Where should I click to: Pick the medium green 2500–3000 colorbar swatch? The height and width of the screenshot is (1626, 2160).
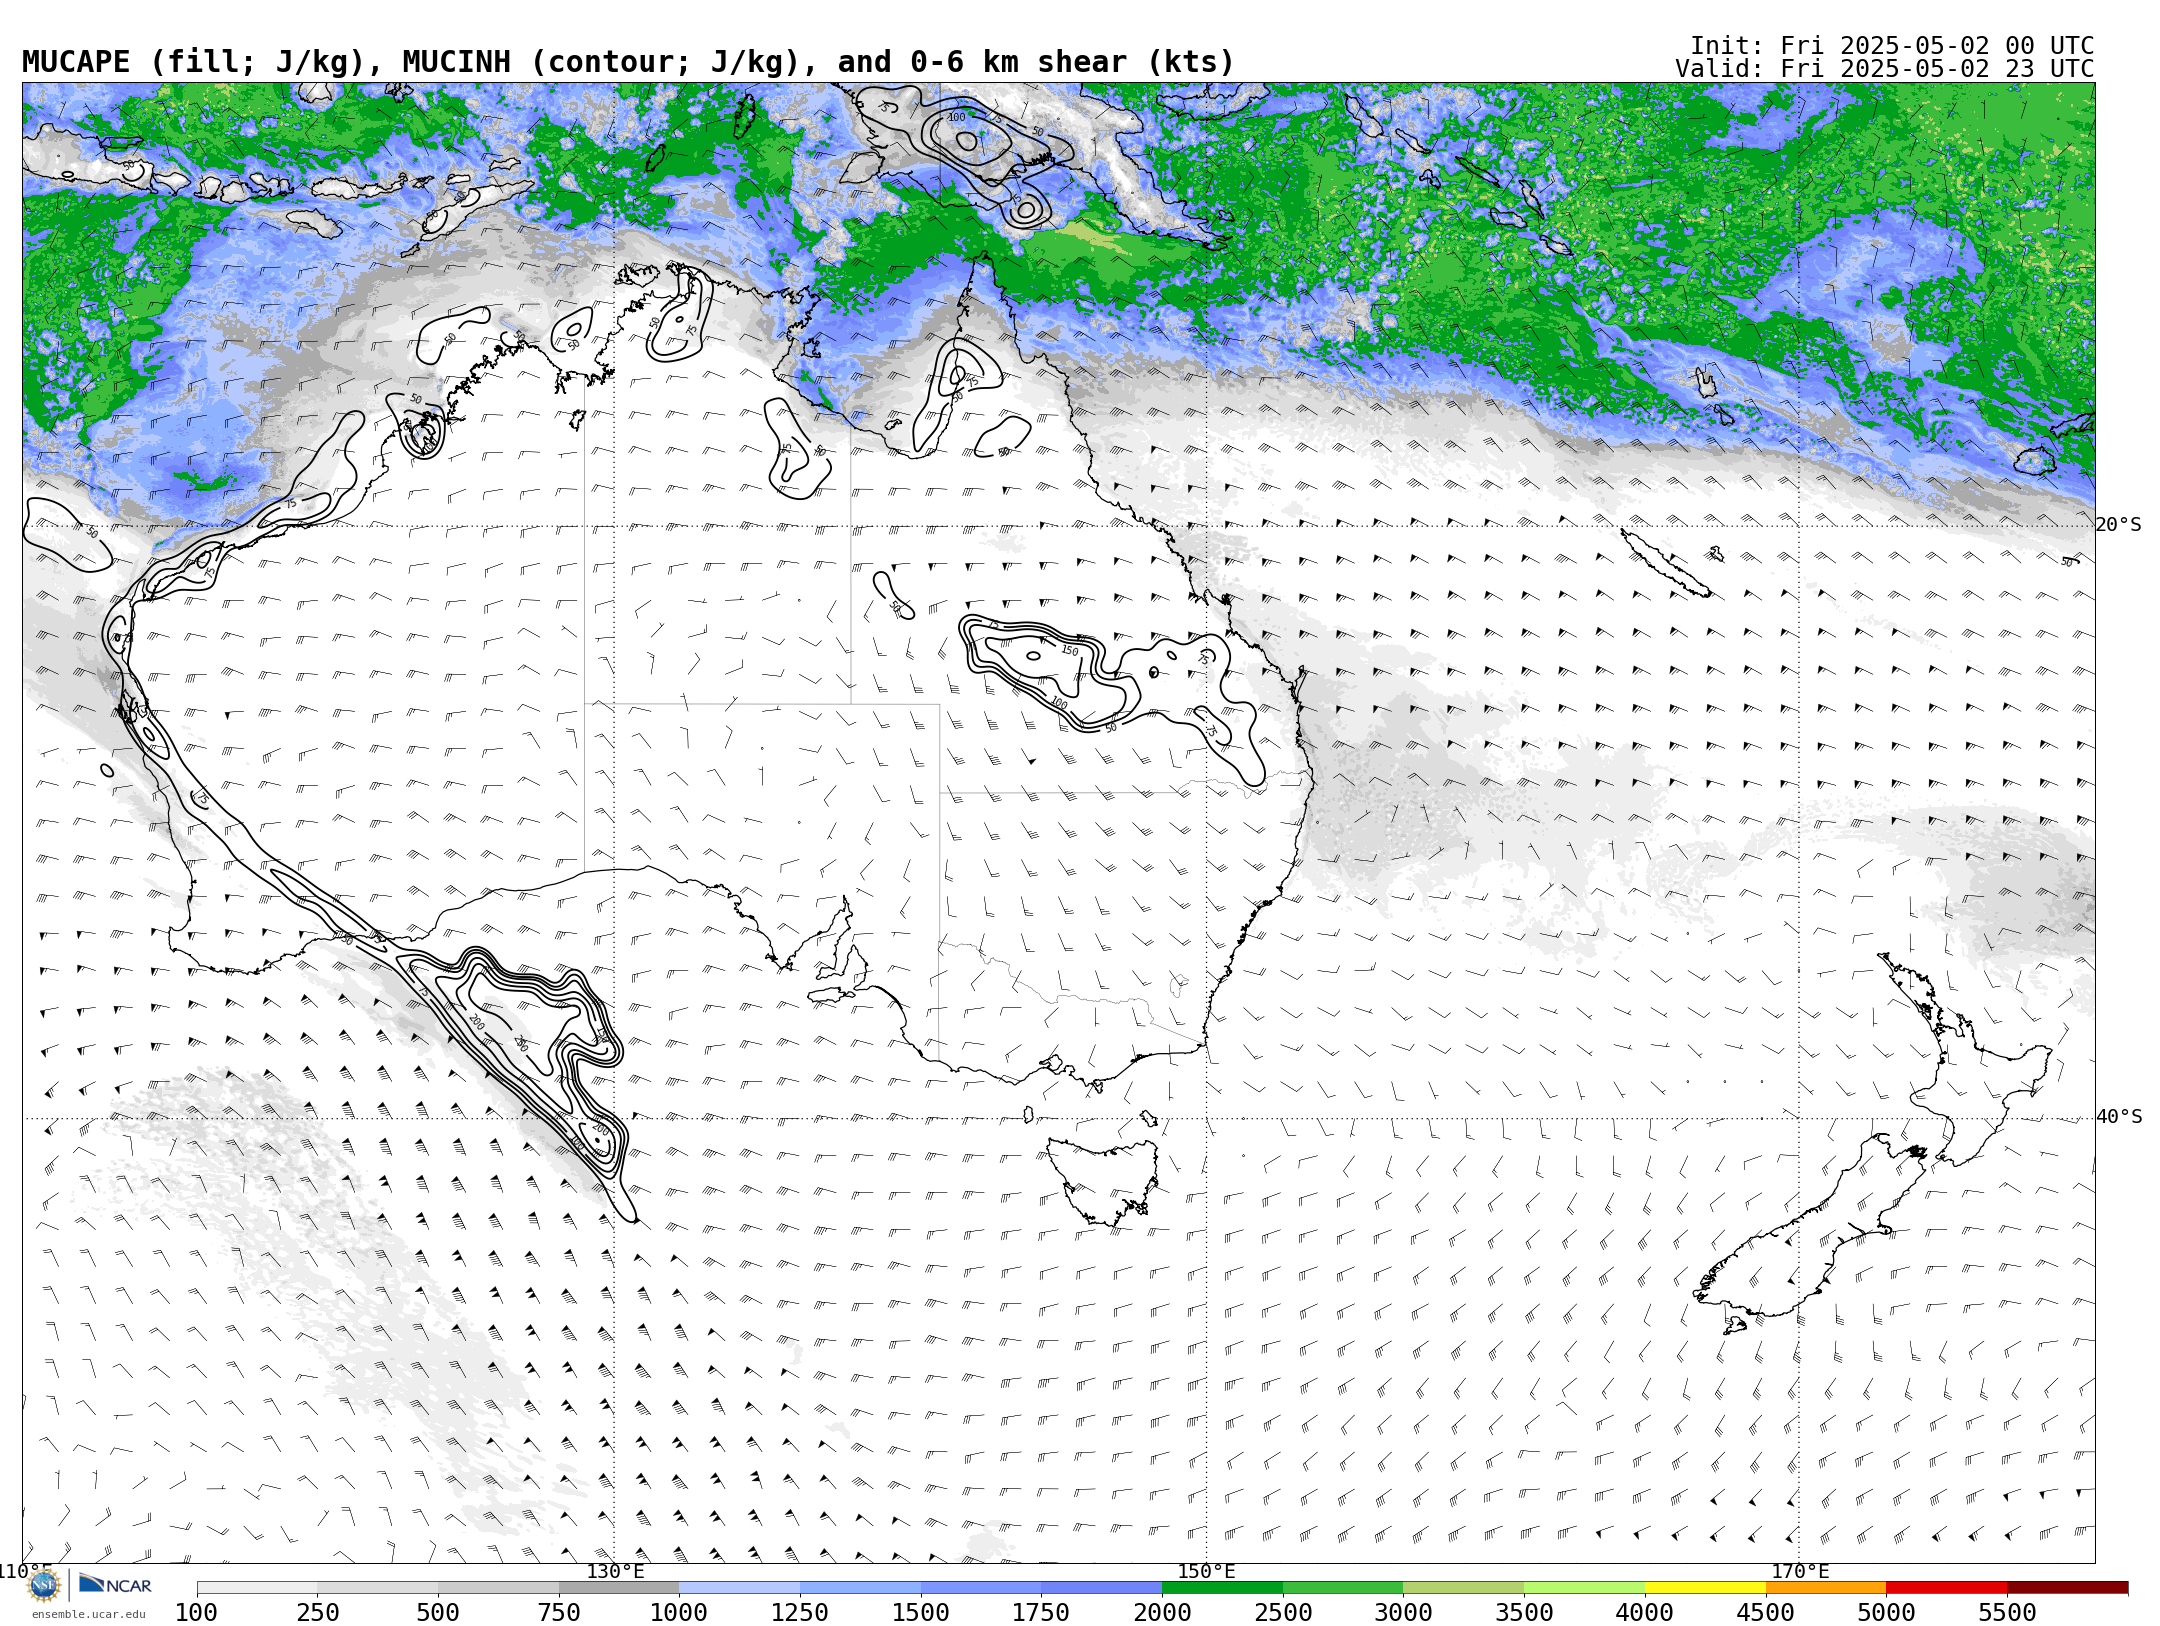tap(1343, 1588)
